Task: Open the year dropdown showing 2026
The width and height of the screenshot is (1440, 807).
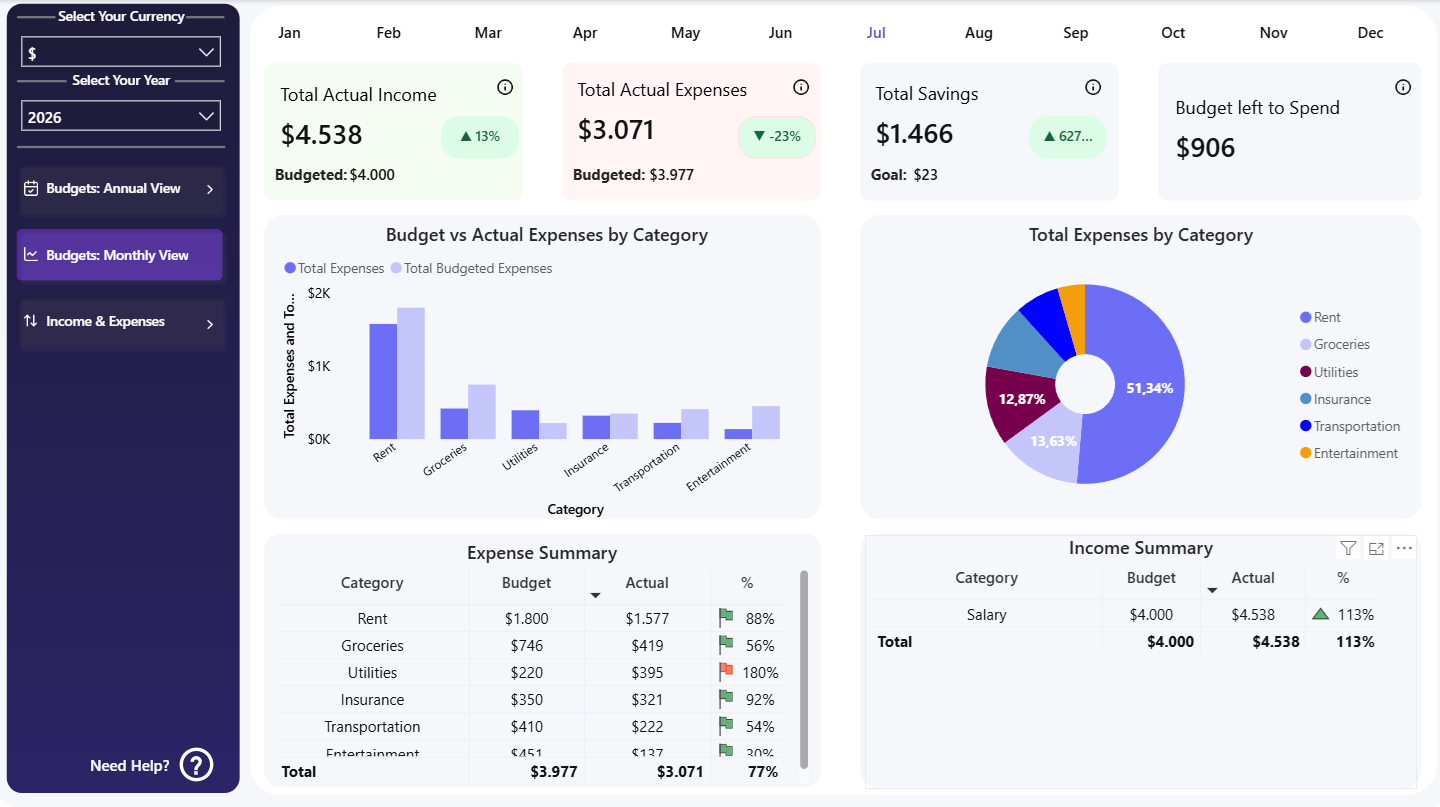Action: (x=121, y=117)
